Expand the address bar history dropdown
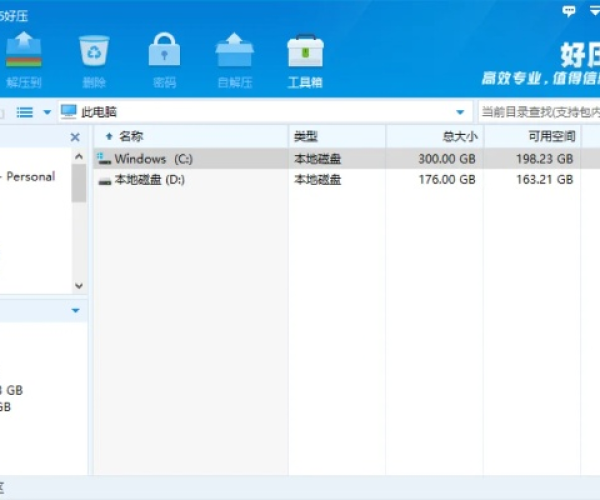The width and height of the screenshot is (600, 500). tap(460, 112)
